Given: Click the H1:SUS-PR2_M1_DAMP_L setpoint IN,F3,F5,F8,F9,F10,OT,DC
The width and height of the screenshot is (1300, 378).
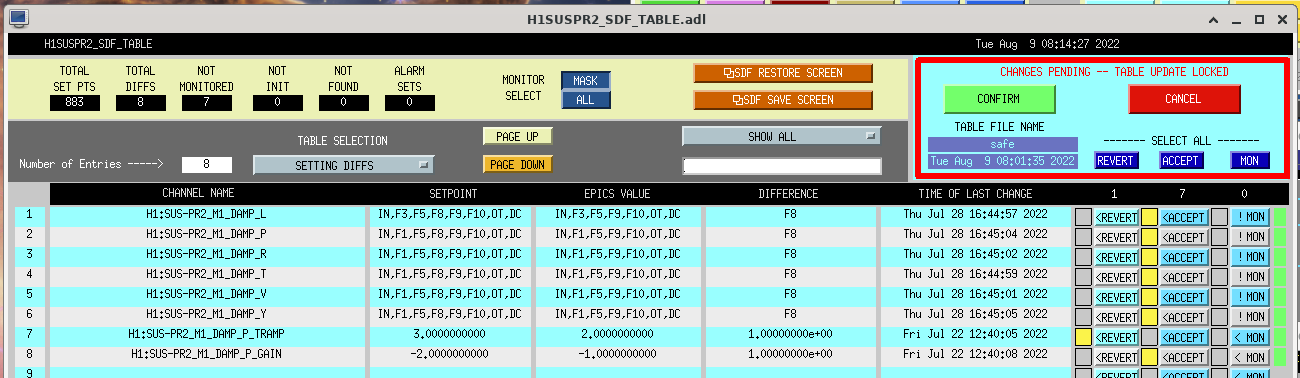Looking at the screenshot, I should click(x=451, y=214).
